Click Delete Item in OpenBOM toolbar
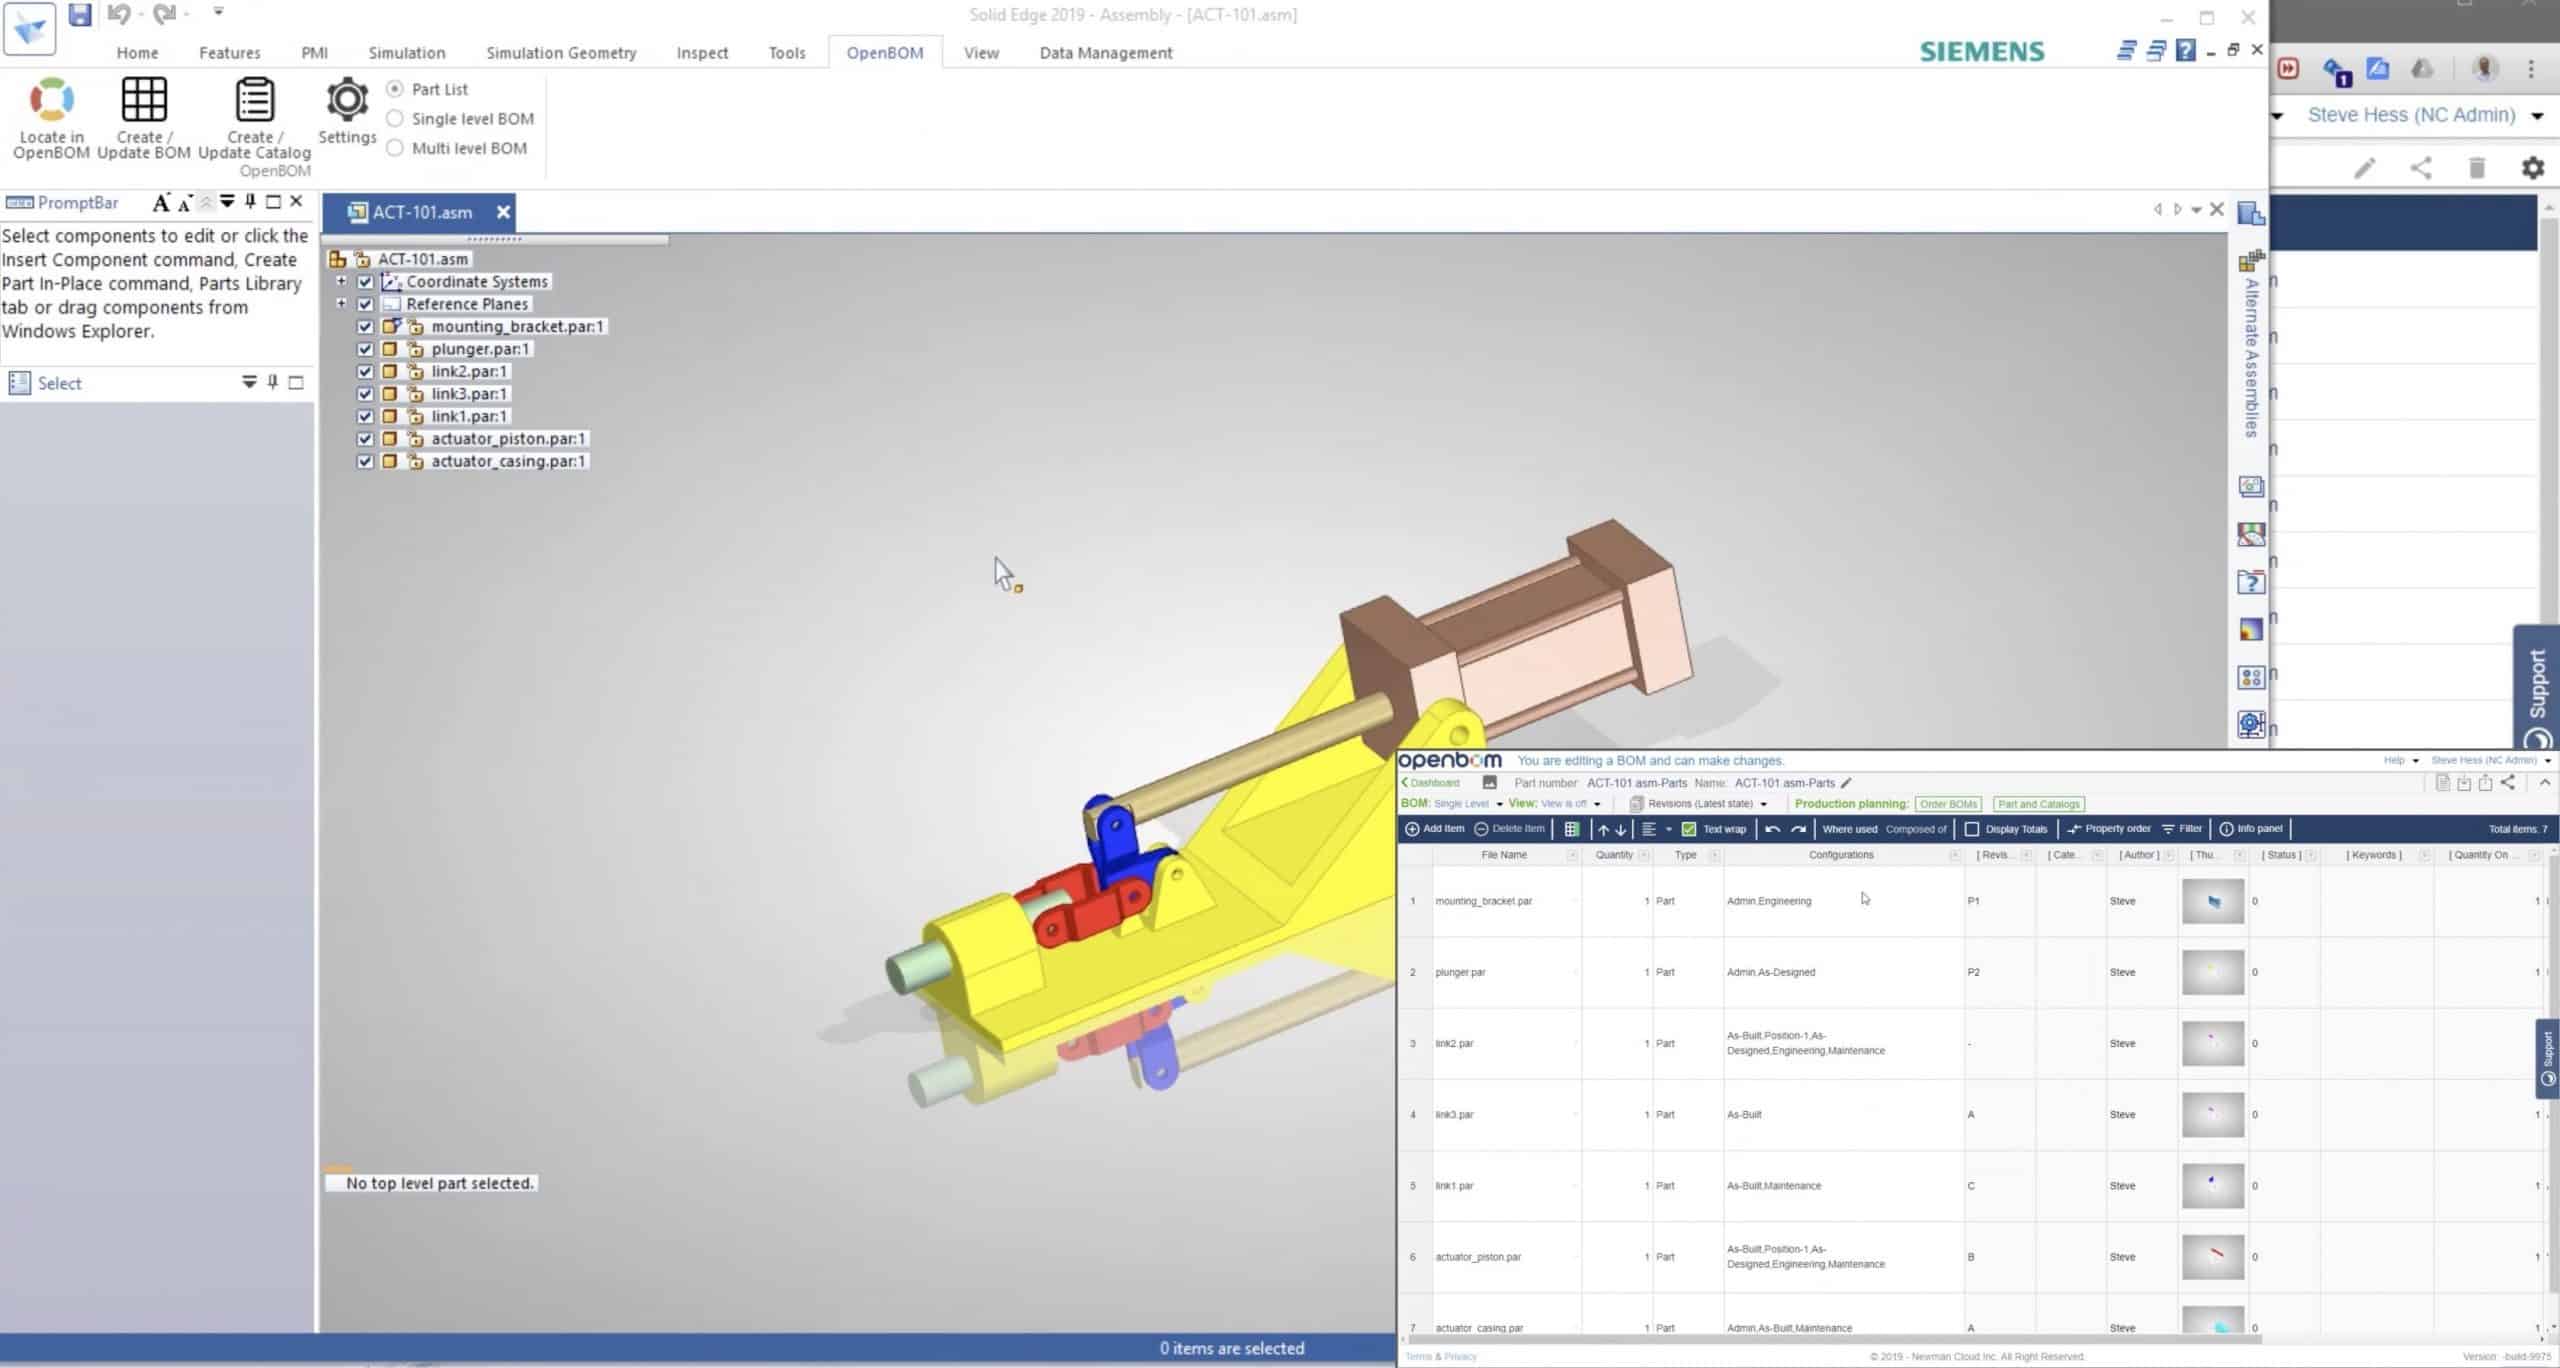The image size is (2560, 1368). point(1509,829)
